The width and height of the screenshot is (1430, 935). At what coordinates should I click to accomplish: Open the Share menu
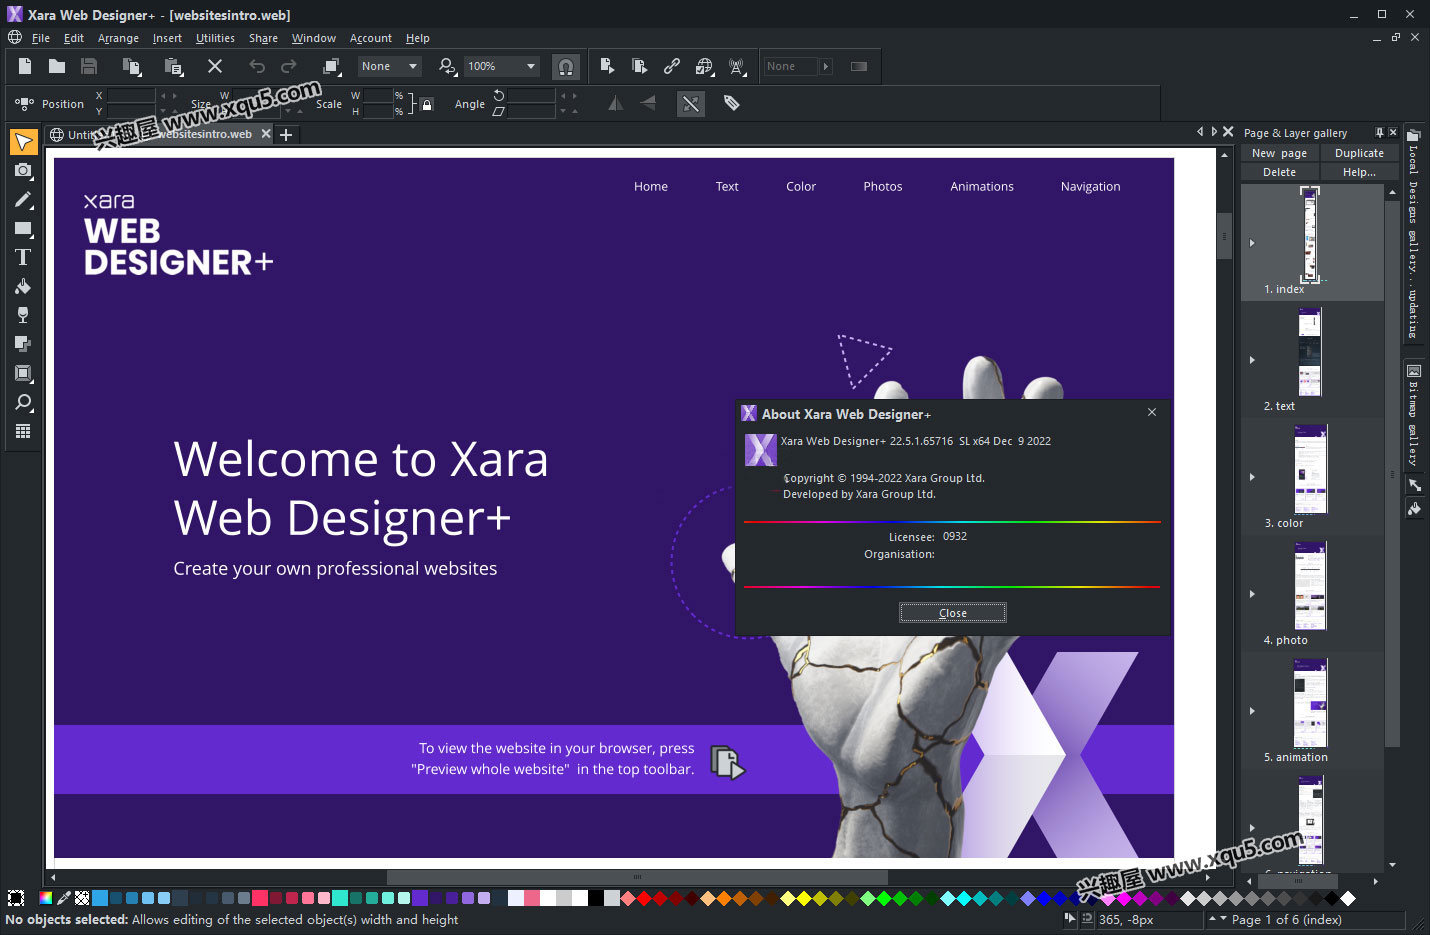click(x=263, y=38)
